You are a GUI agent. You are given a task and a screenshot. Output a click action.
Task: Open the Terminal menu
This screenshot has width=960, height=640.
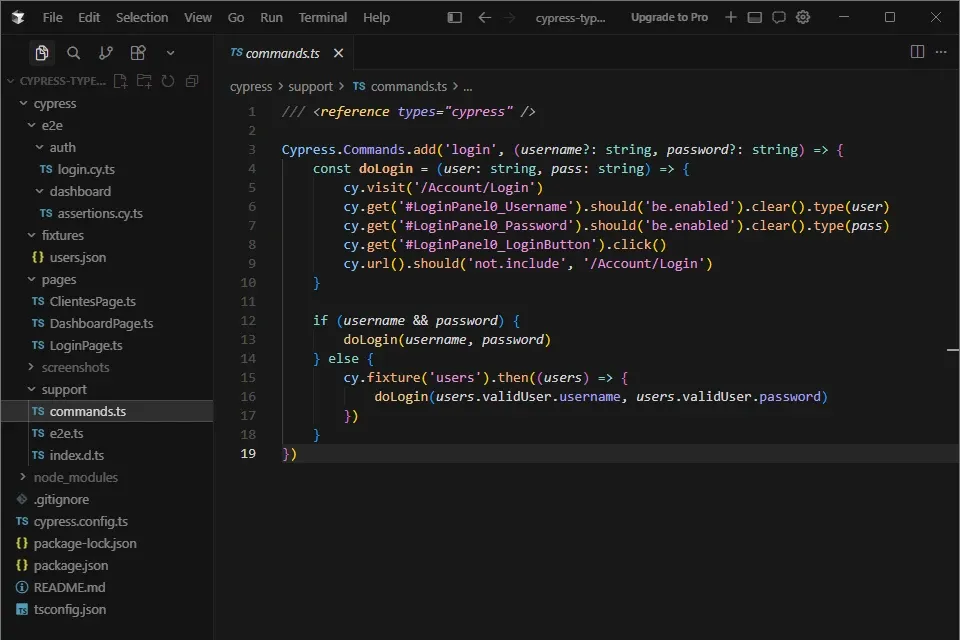click(323, 17)
